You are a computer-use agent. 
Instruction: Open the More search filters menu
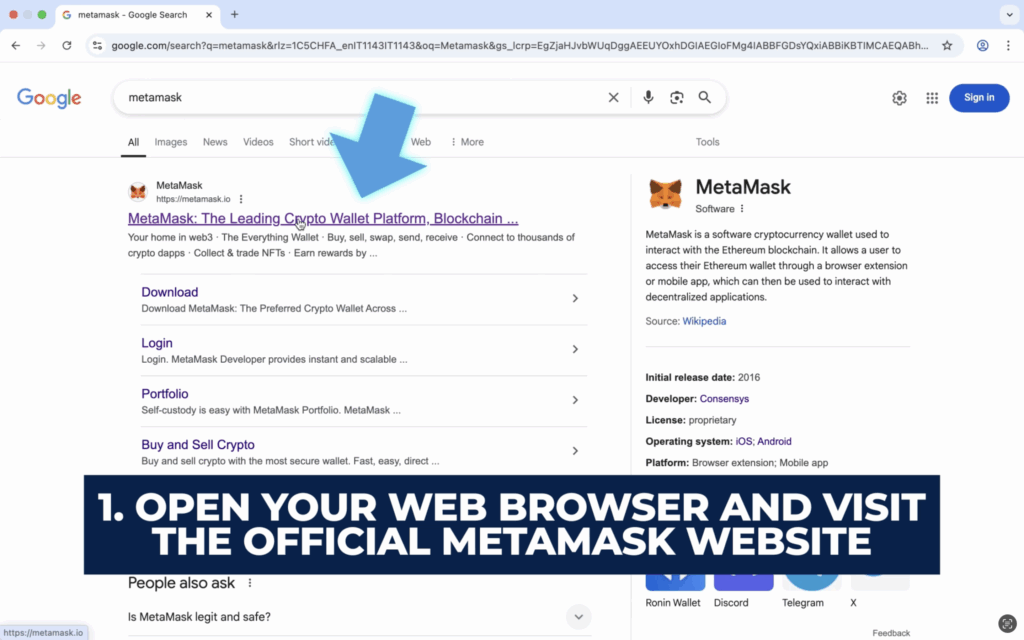(x=467, y=142)
